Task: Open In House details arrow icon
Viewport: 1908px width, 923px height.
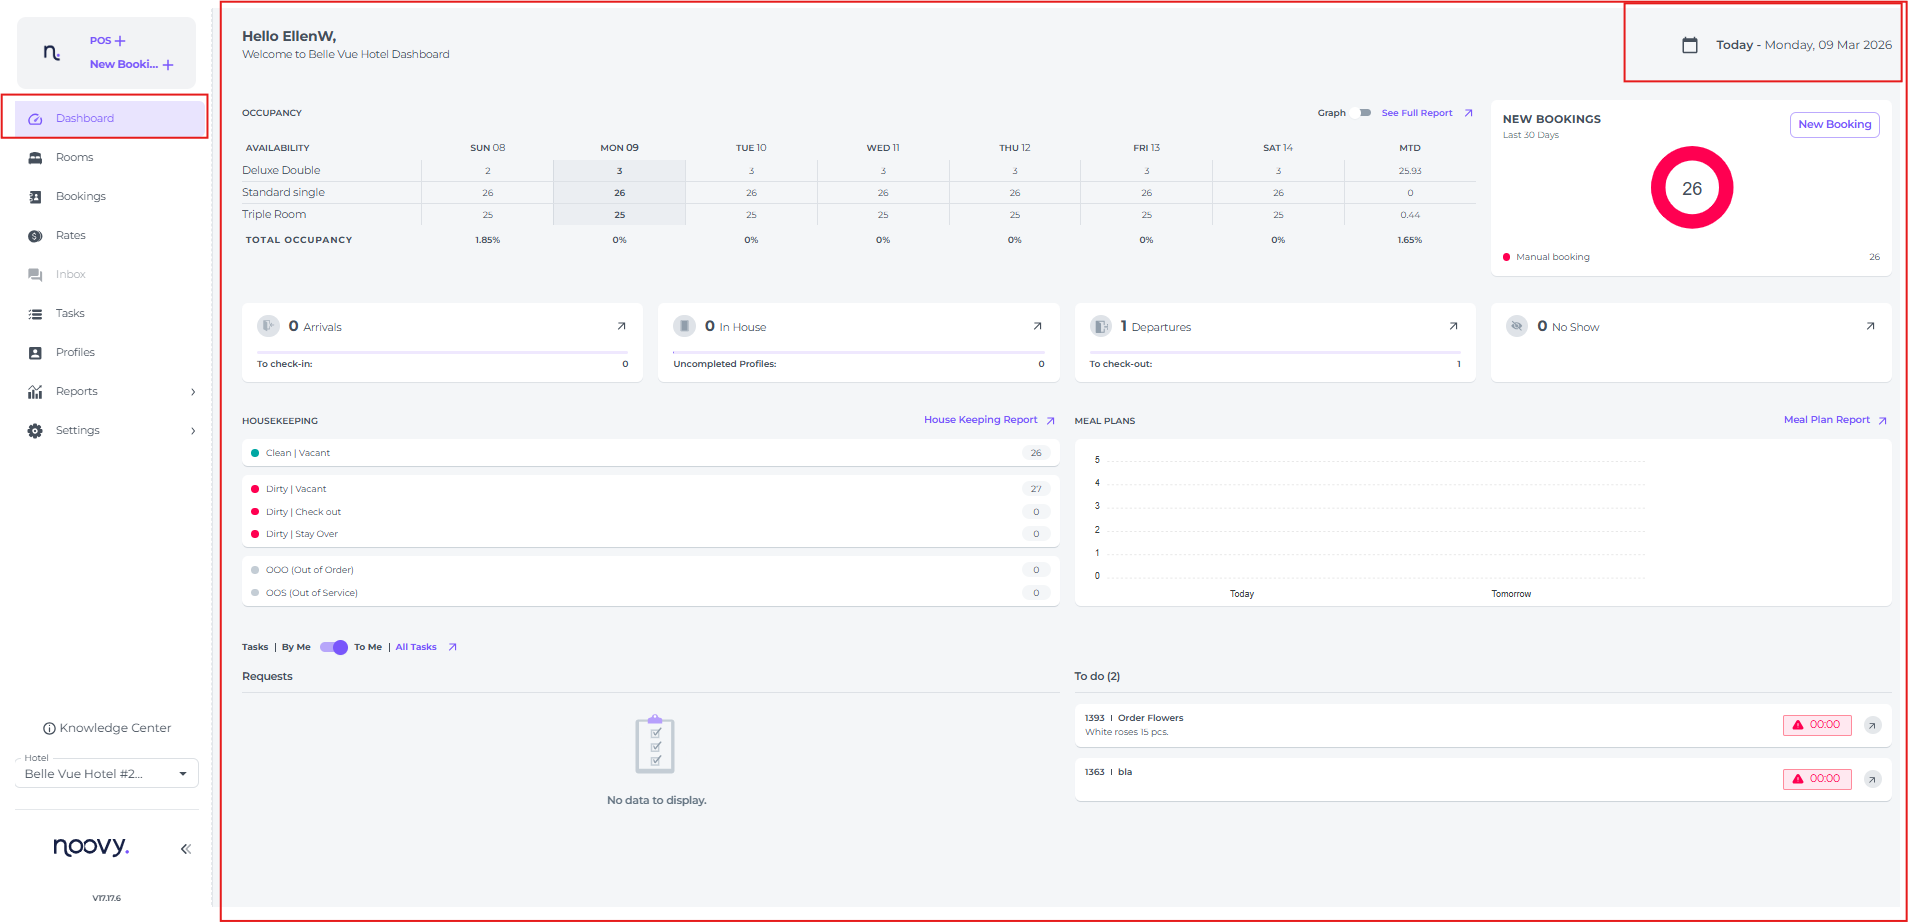Action: [x=1037, y=326]
